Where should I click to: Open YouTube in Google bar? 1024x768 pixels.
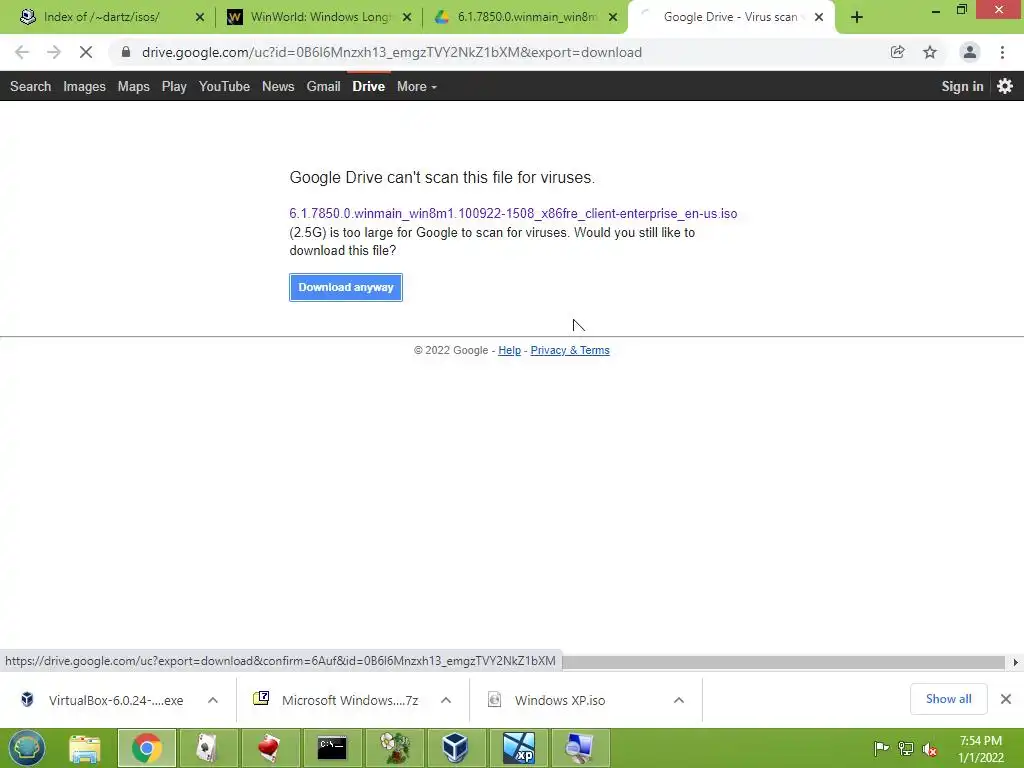click(x=224, y=86)
